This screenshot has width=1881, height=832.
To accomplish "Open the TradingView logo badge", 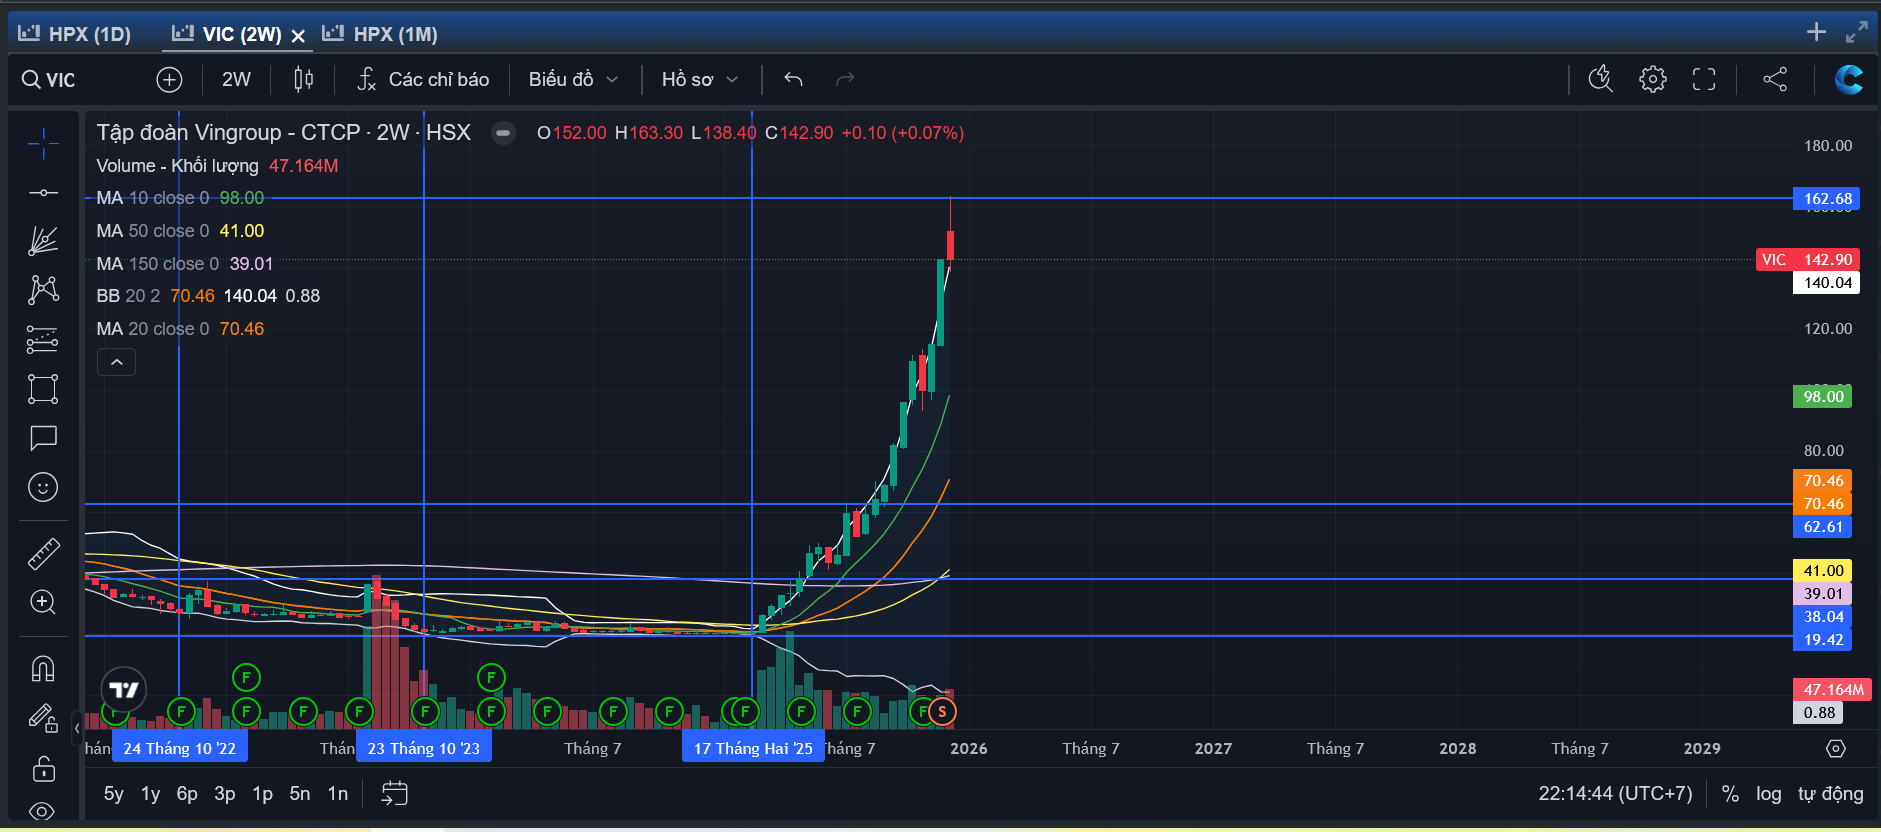I will pyautogui.click(x=124, y=690).
